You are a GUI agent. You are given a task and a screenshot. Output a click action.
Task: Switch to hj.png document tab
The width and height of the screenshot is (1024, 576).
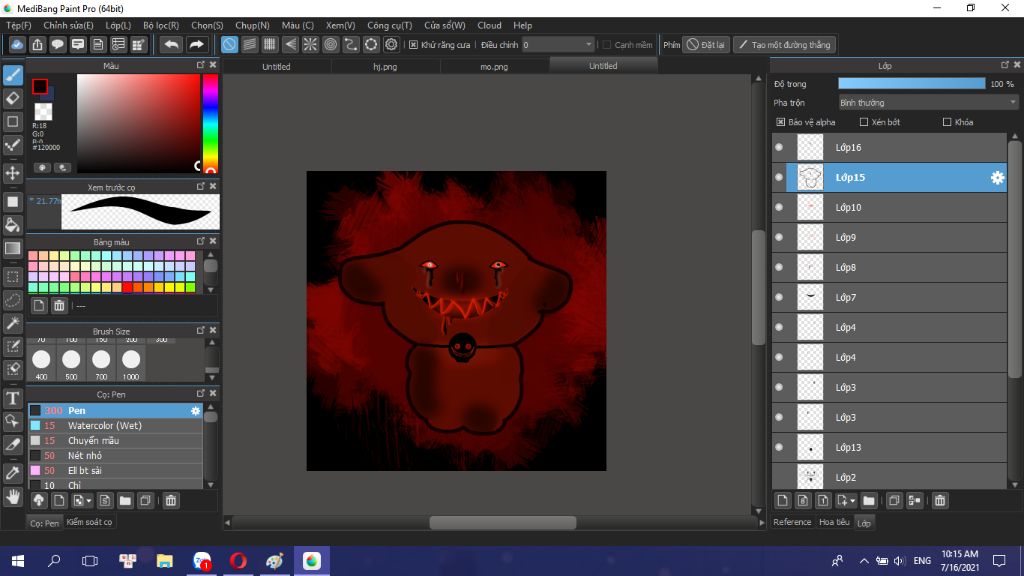click(385, 67)
